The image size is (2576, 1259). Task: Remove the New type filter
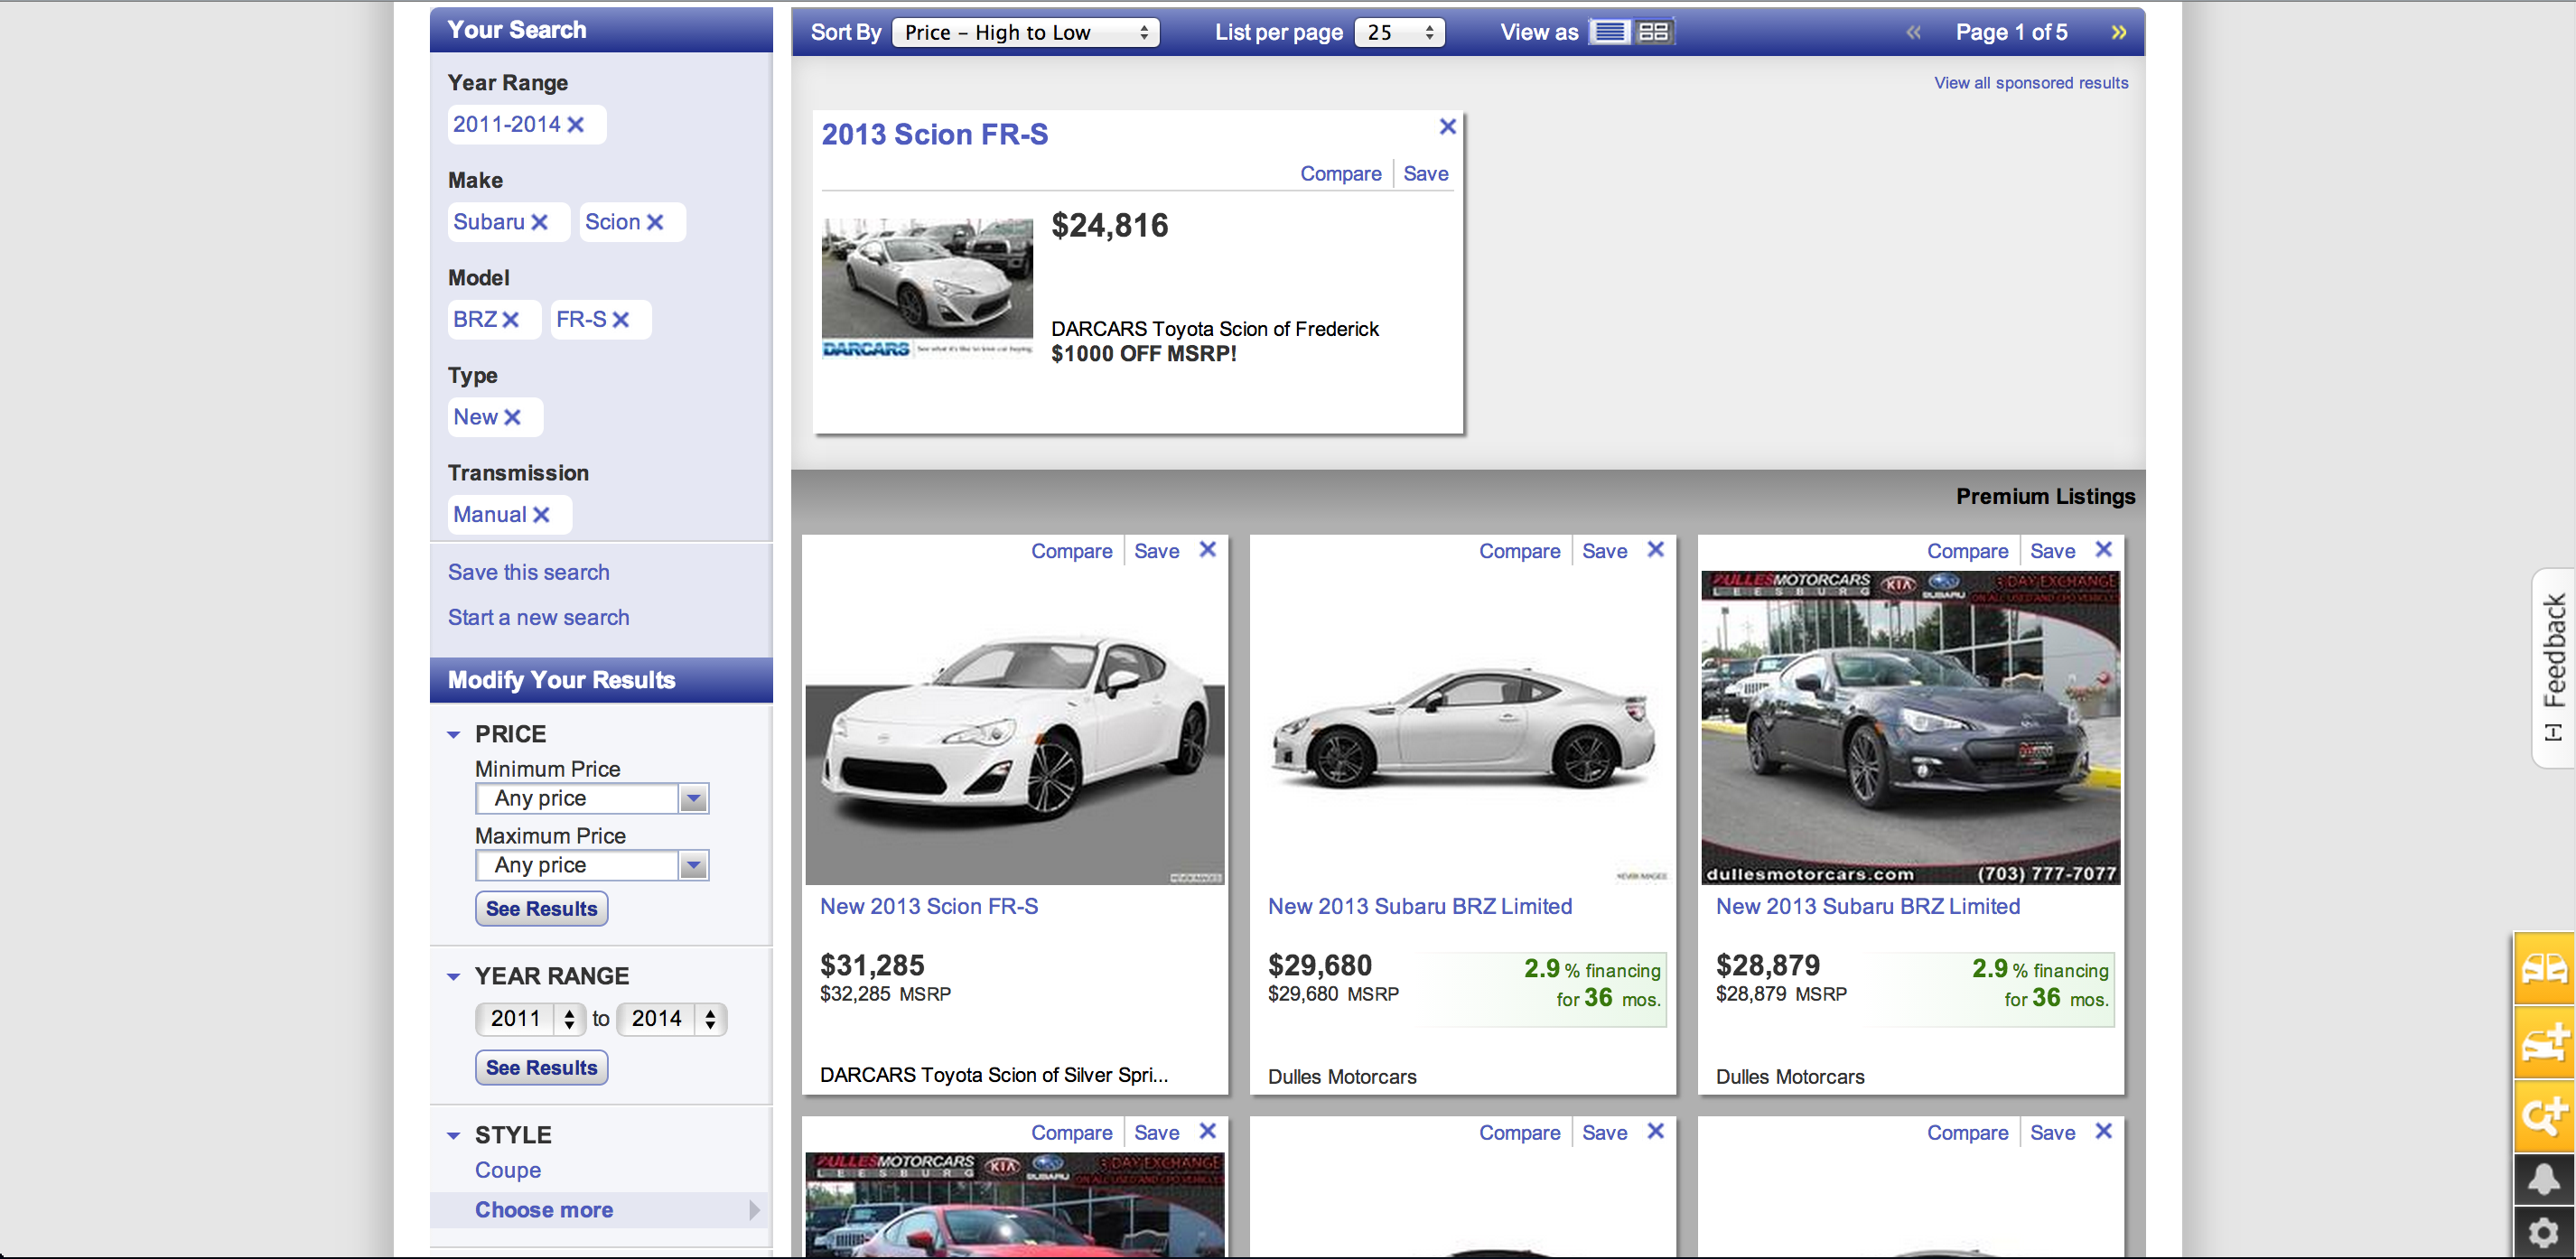click(512, 417)
